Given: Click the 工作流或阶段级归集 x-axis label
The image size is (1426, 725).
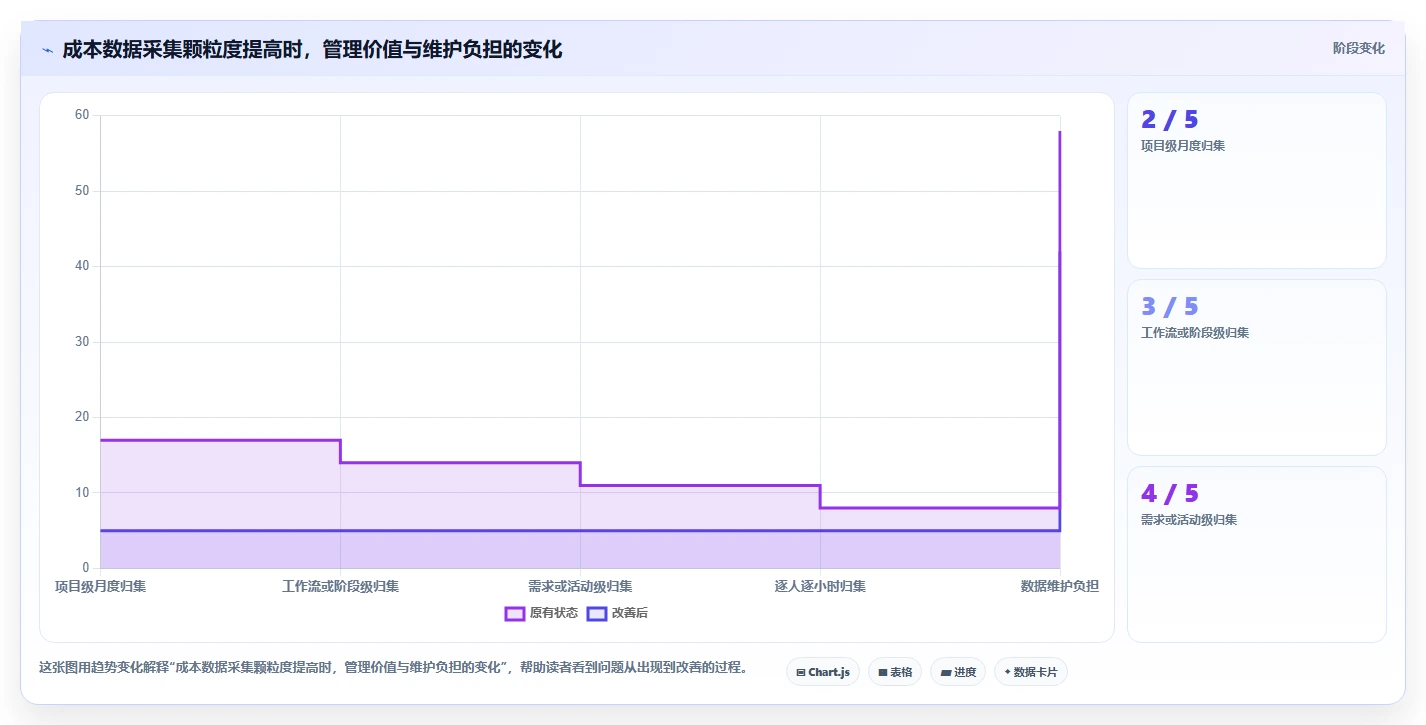Looking at the screenshot, I should click(x=340, y=586).
